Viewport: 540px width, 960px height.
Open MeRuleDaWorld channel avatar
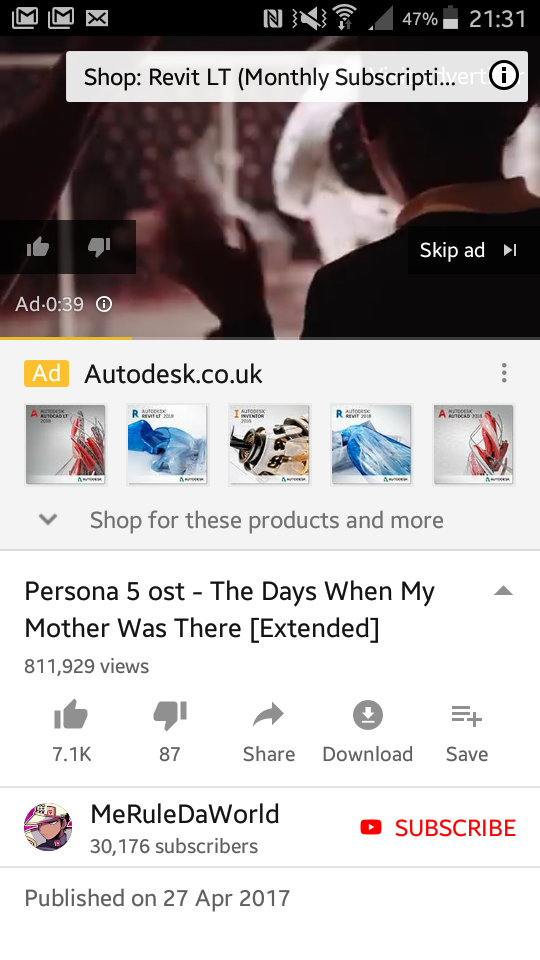pyautogui.click(x=48, y=827)
